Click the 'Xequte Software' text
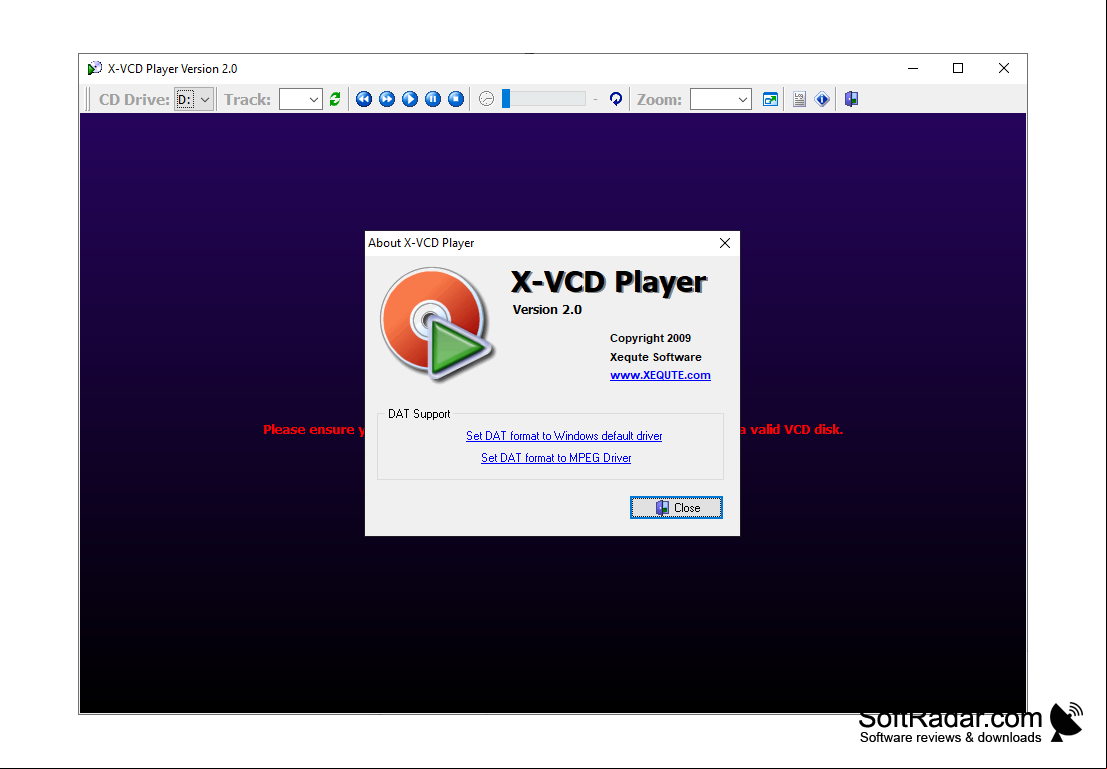 656,357
